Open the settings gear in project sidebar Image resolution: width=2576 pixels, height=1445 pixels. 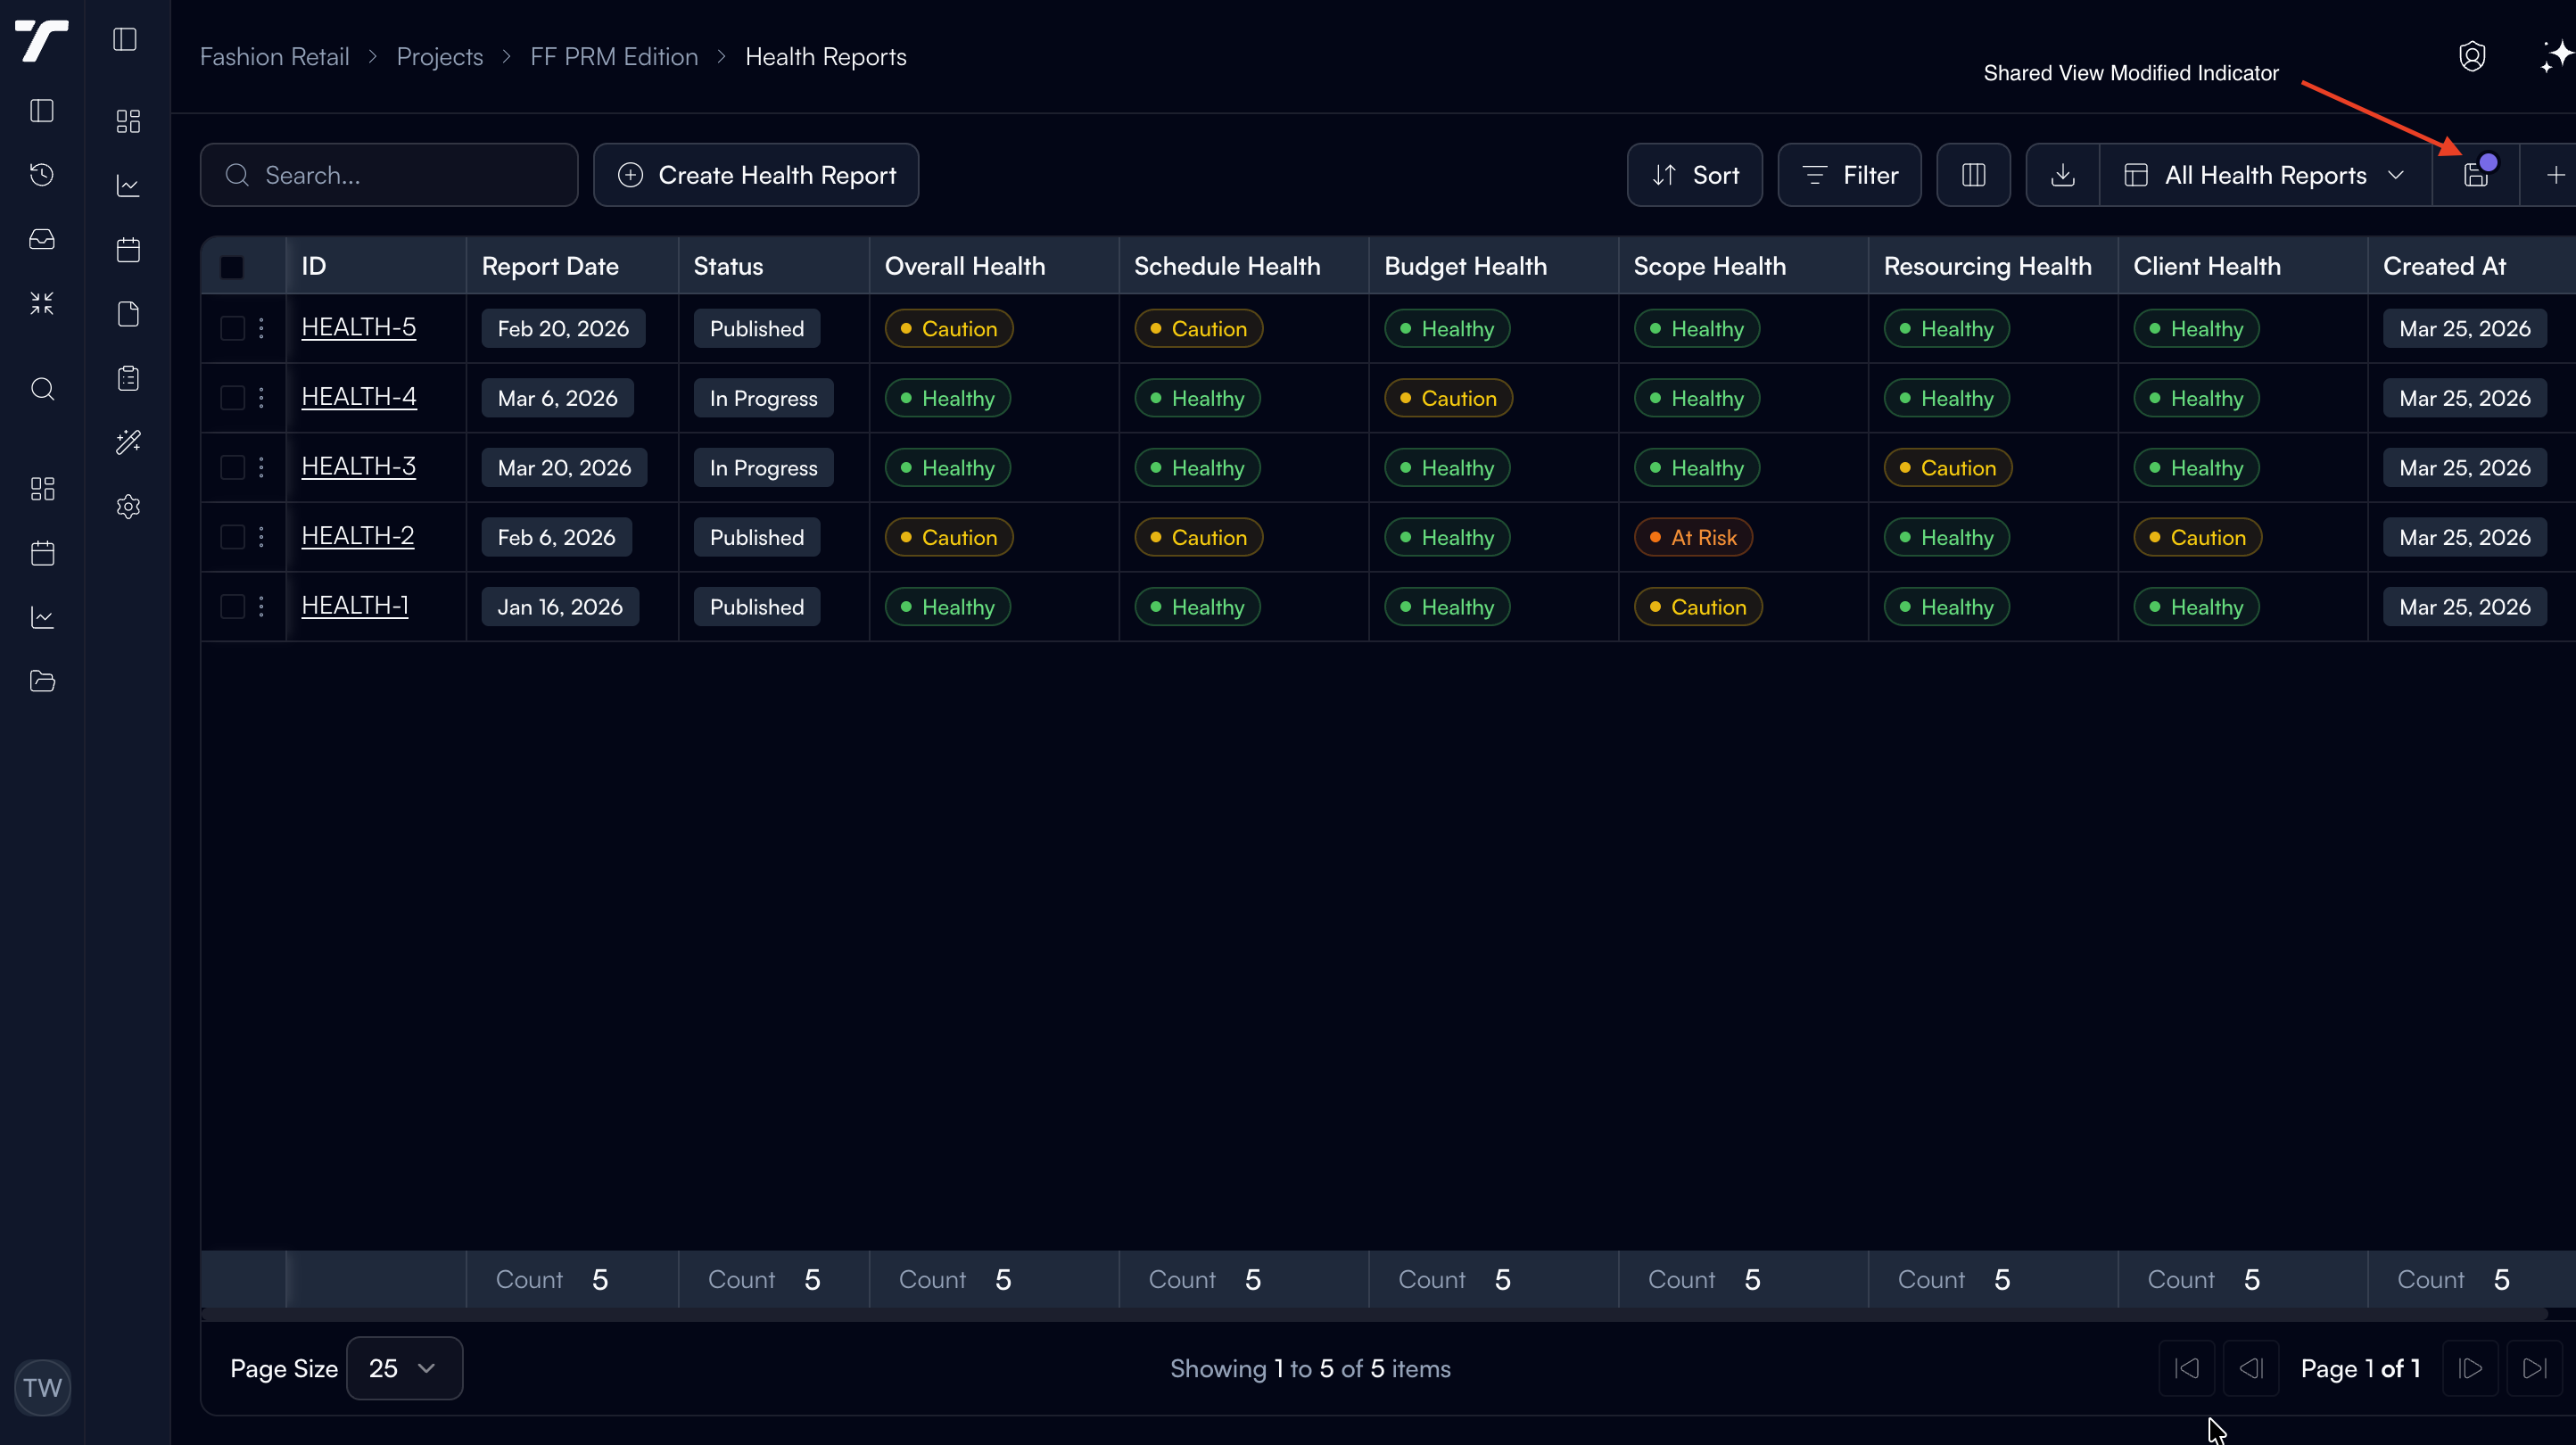pos(128,507)
